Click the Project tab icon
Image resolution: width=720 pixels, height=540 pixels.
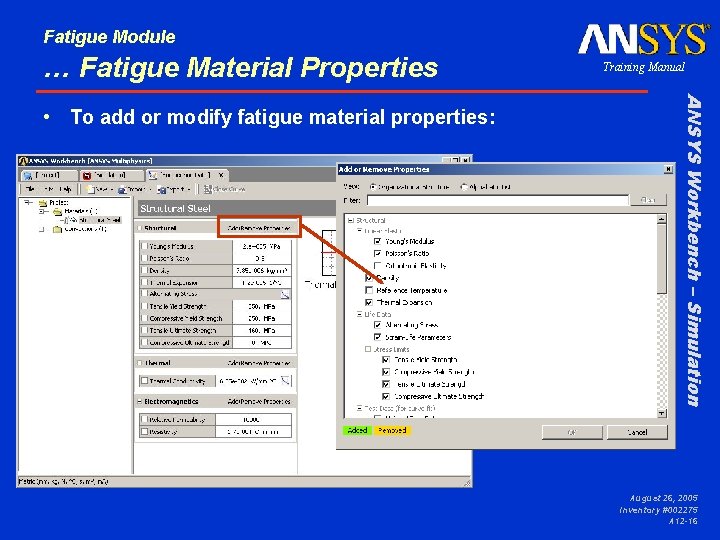(28, 175)
